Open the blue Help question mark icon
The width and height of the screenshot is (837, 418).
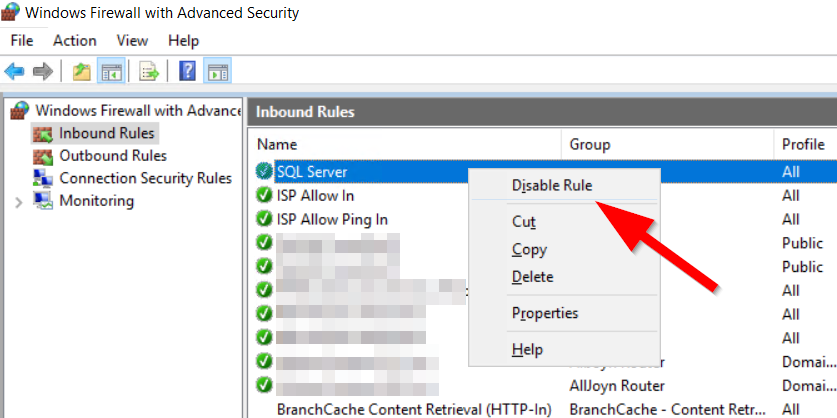tap(187, 71)
